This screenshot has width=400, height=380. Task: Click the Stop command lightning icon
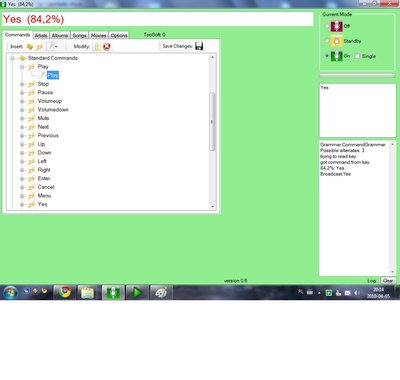click(32, 84)
